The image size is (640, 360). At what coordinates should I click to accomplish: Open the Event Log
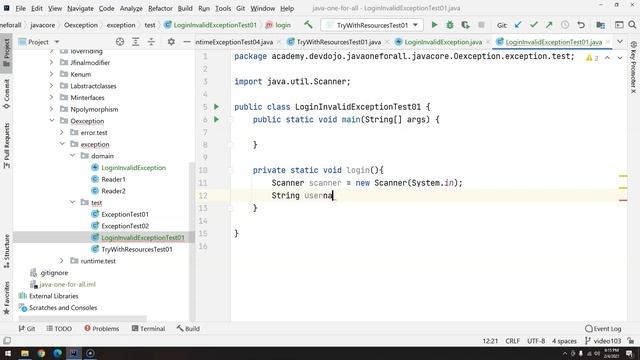pyautogui.click(x=603, y=329)
